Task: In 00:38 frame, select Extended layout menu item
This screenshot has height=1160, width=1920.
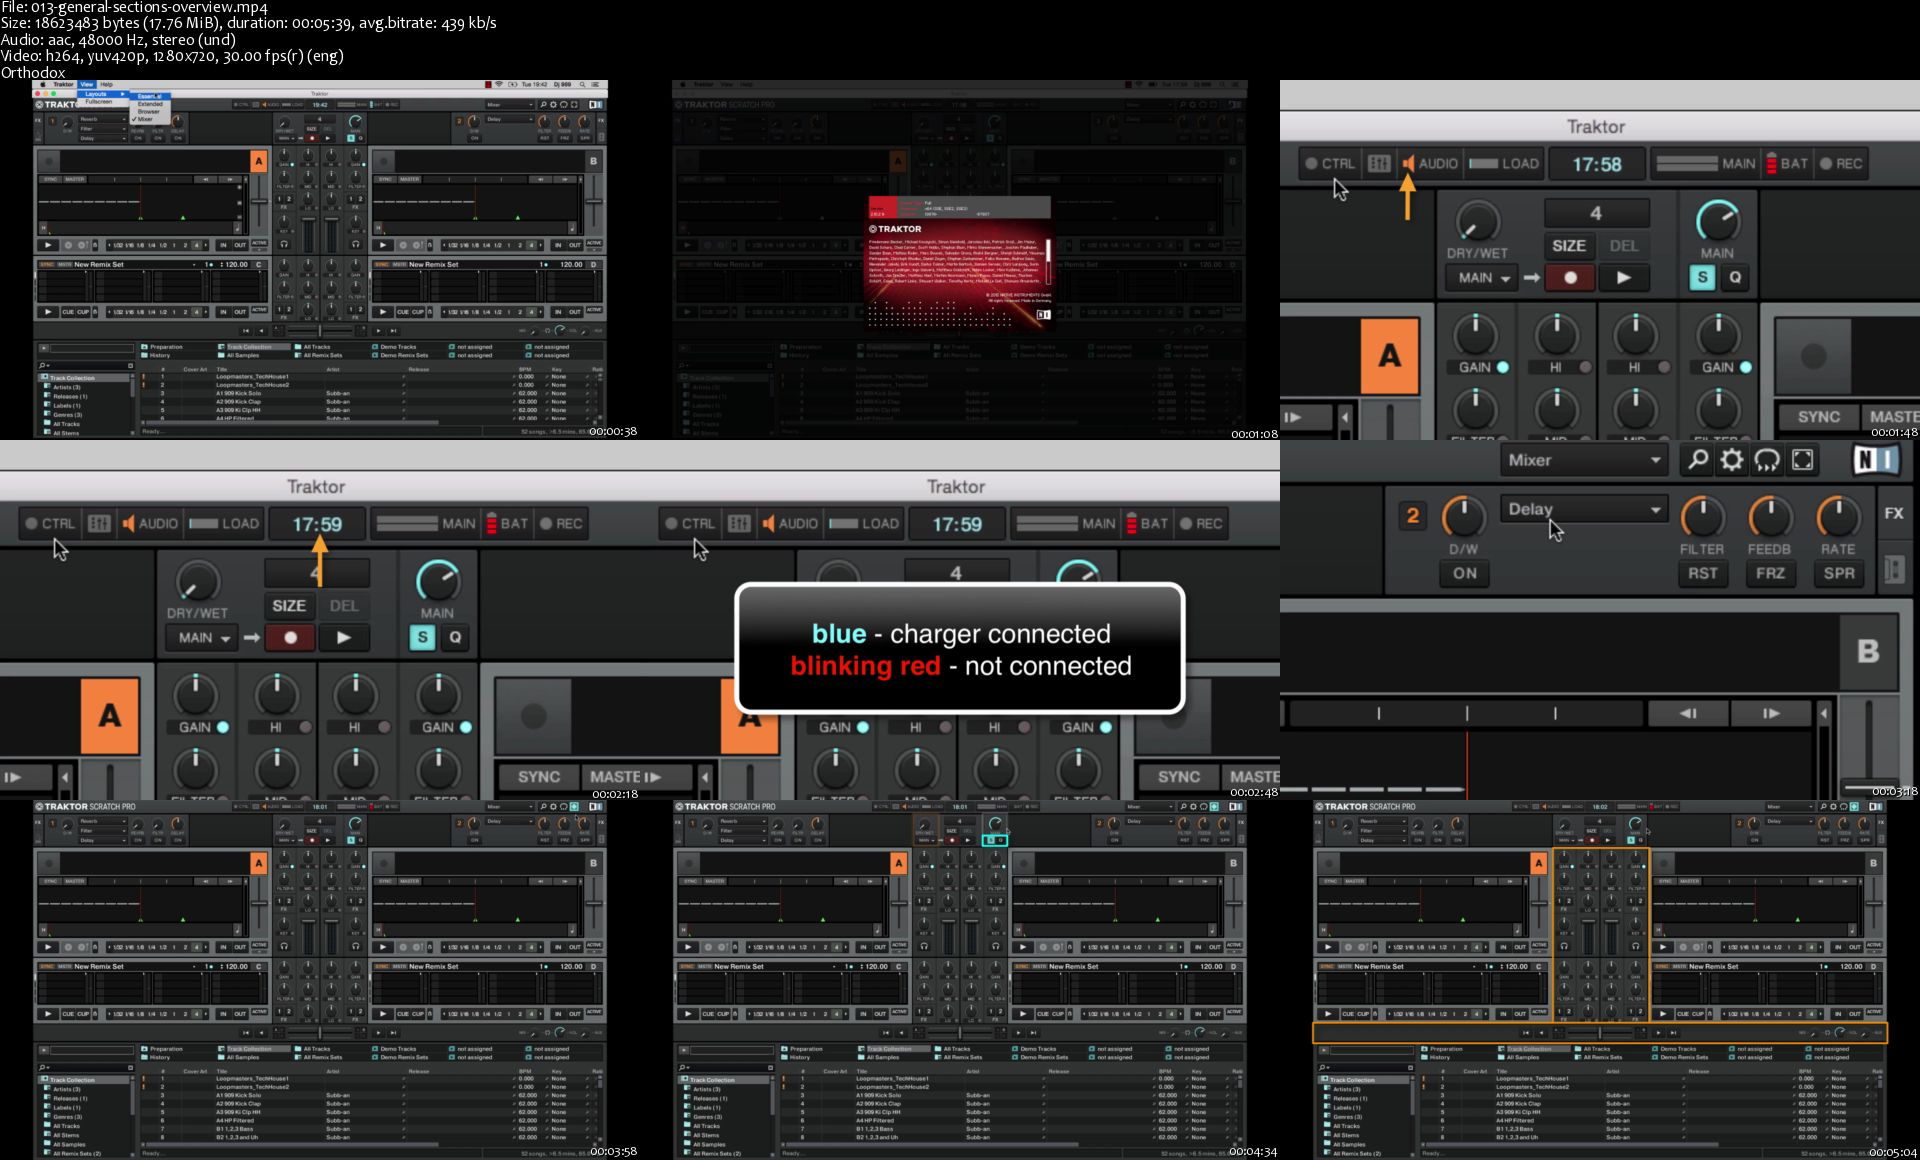Action: 150,104
